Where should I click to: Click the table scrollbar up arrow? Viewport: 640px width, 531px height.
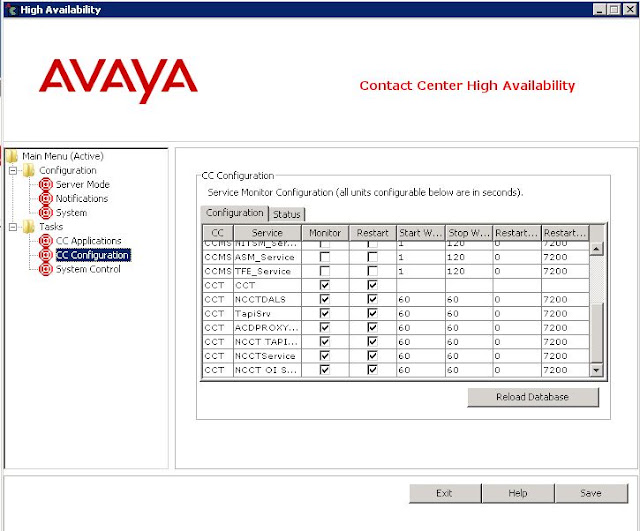click(x=597, y=249)
